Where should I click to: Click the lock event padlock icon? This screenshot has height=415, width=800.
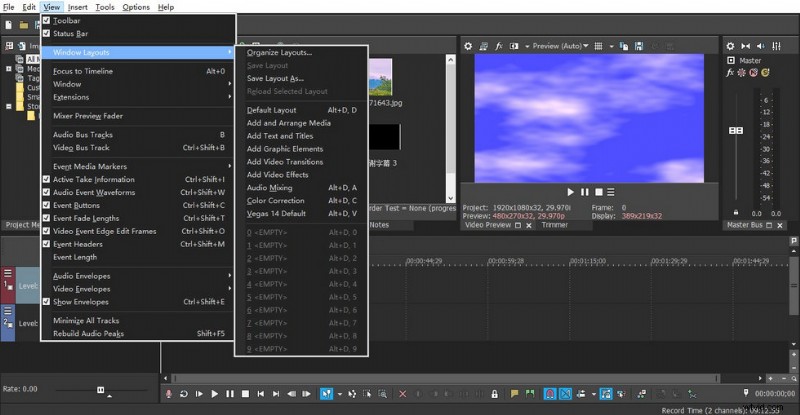494,394
